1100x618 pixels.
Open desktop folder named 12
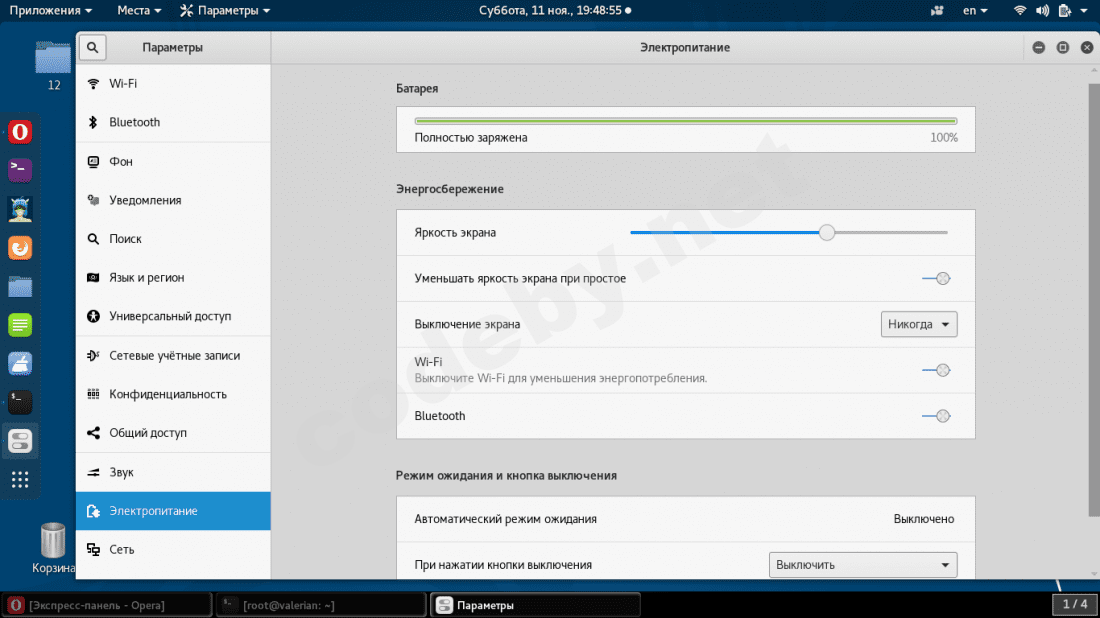click(53, 66)
